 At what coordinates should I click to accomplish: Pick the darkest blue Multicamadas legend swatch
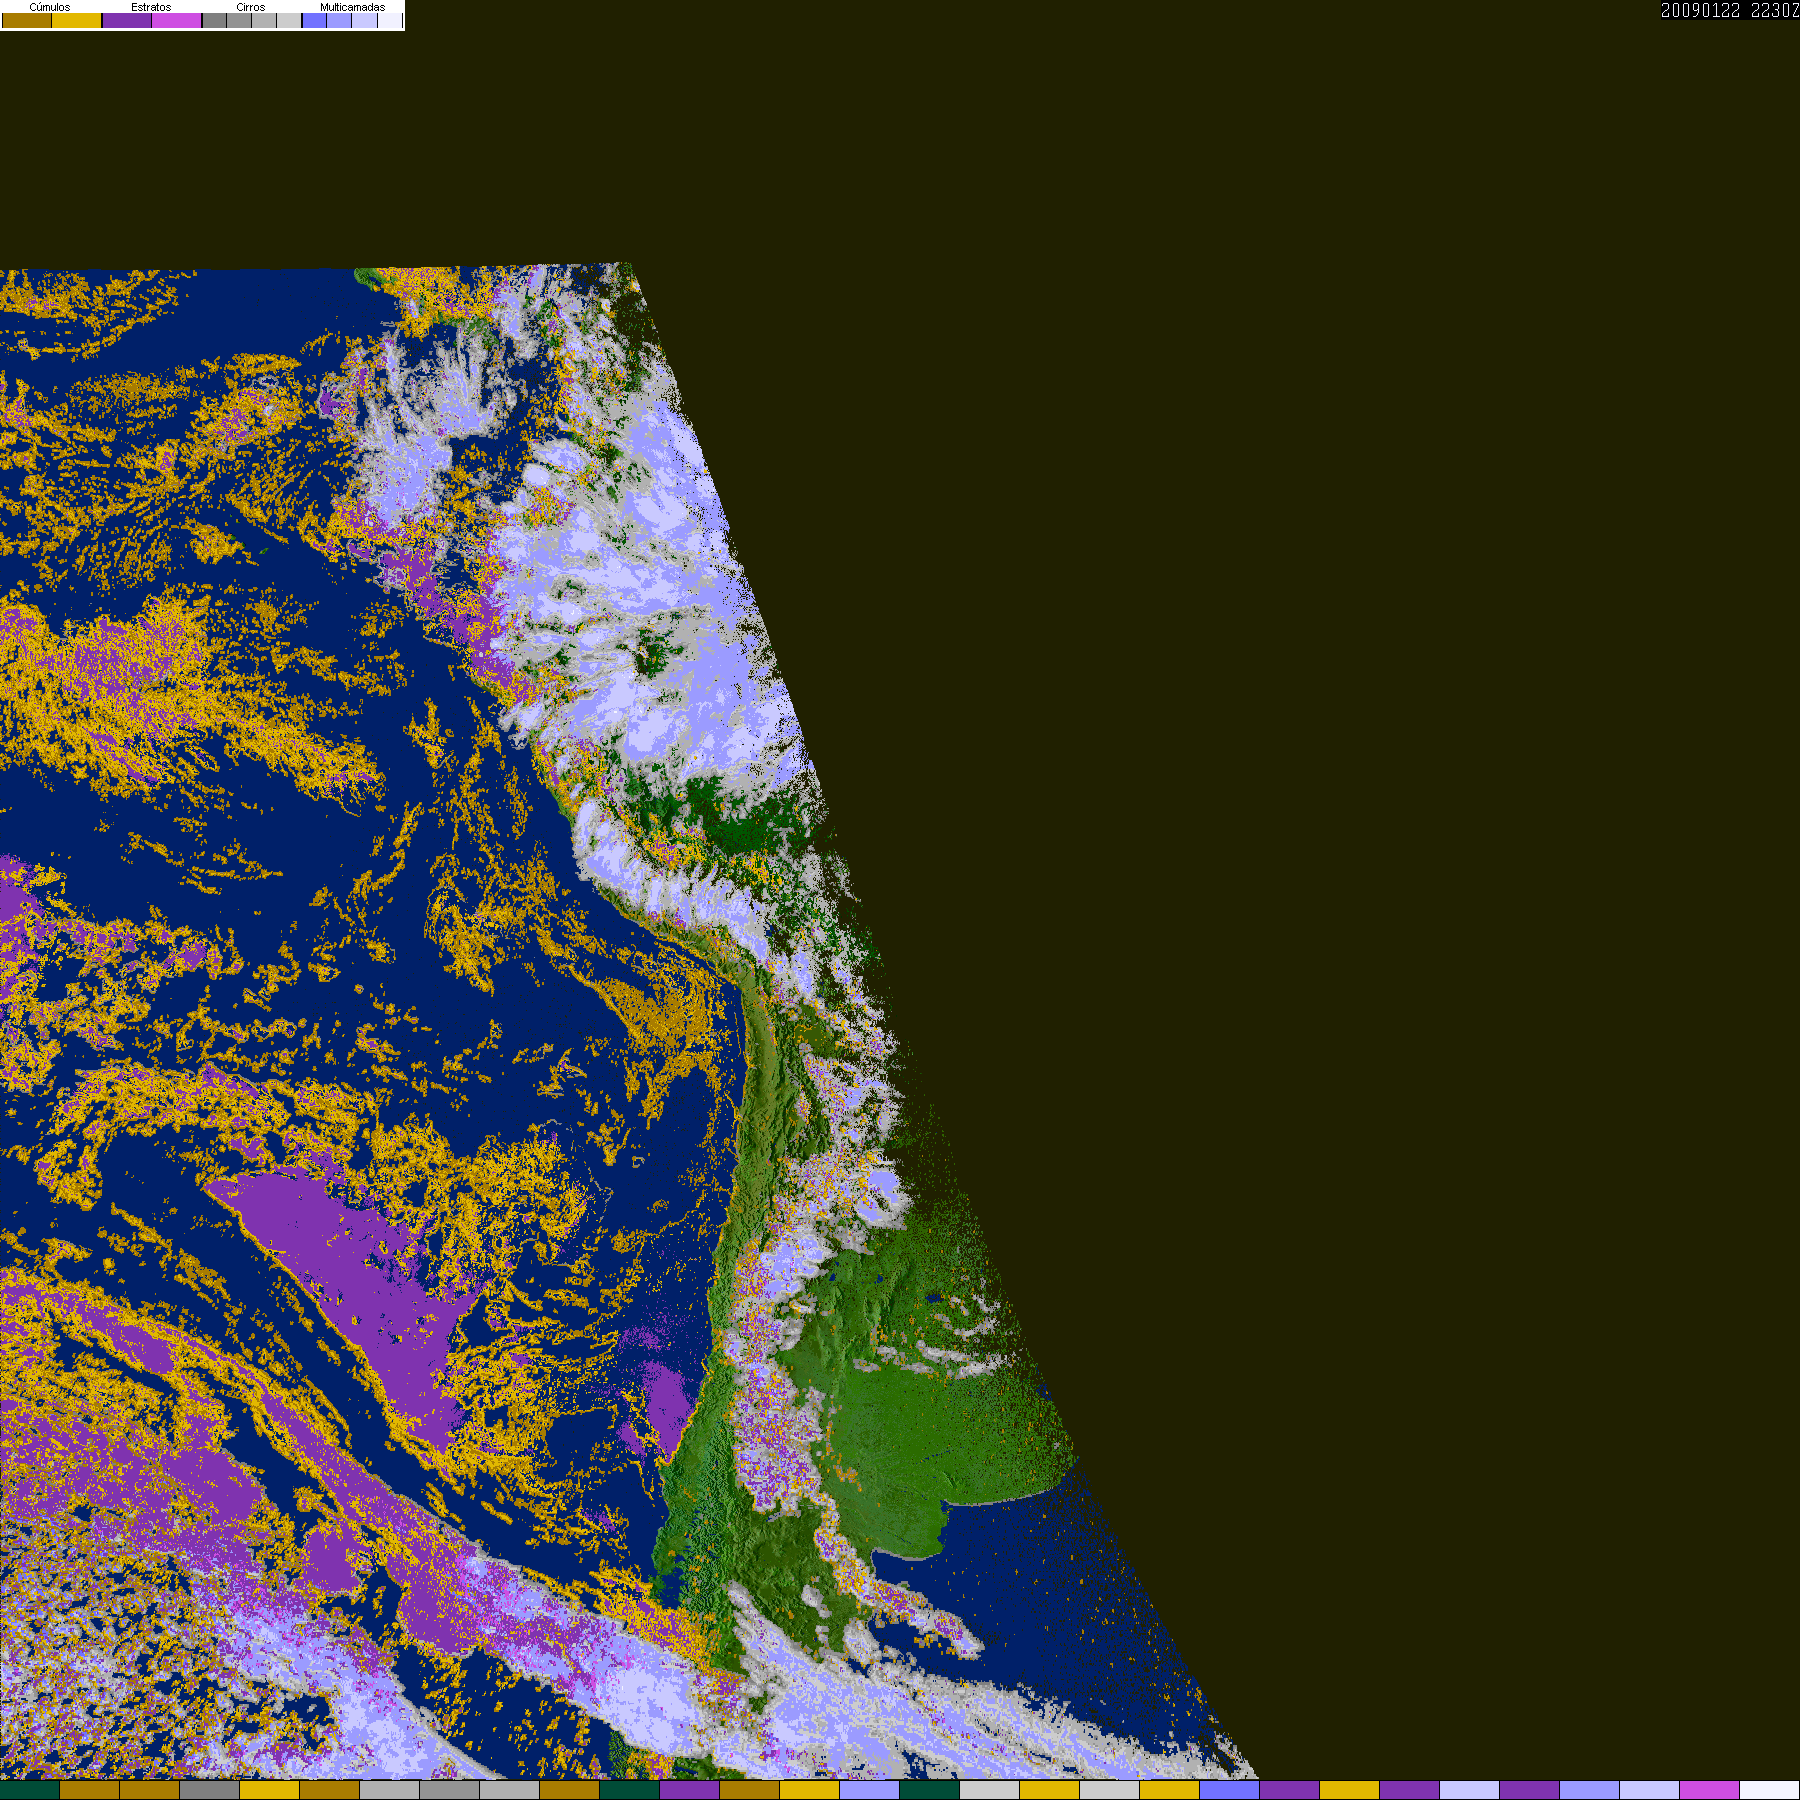pyautogui.click(x=315, y=21)
